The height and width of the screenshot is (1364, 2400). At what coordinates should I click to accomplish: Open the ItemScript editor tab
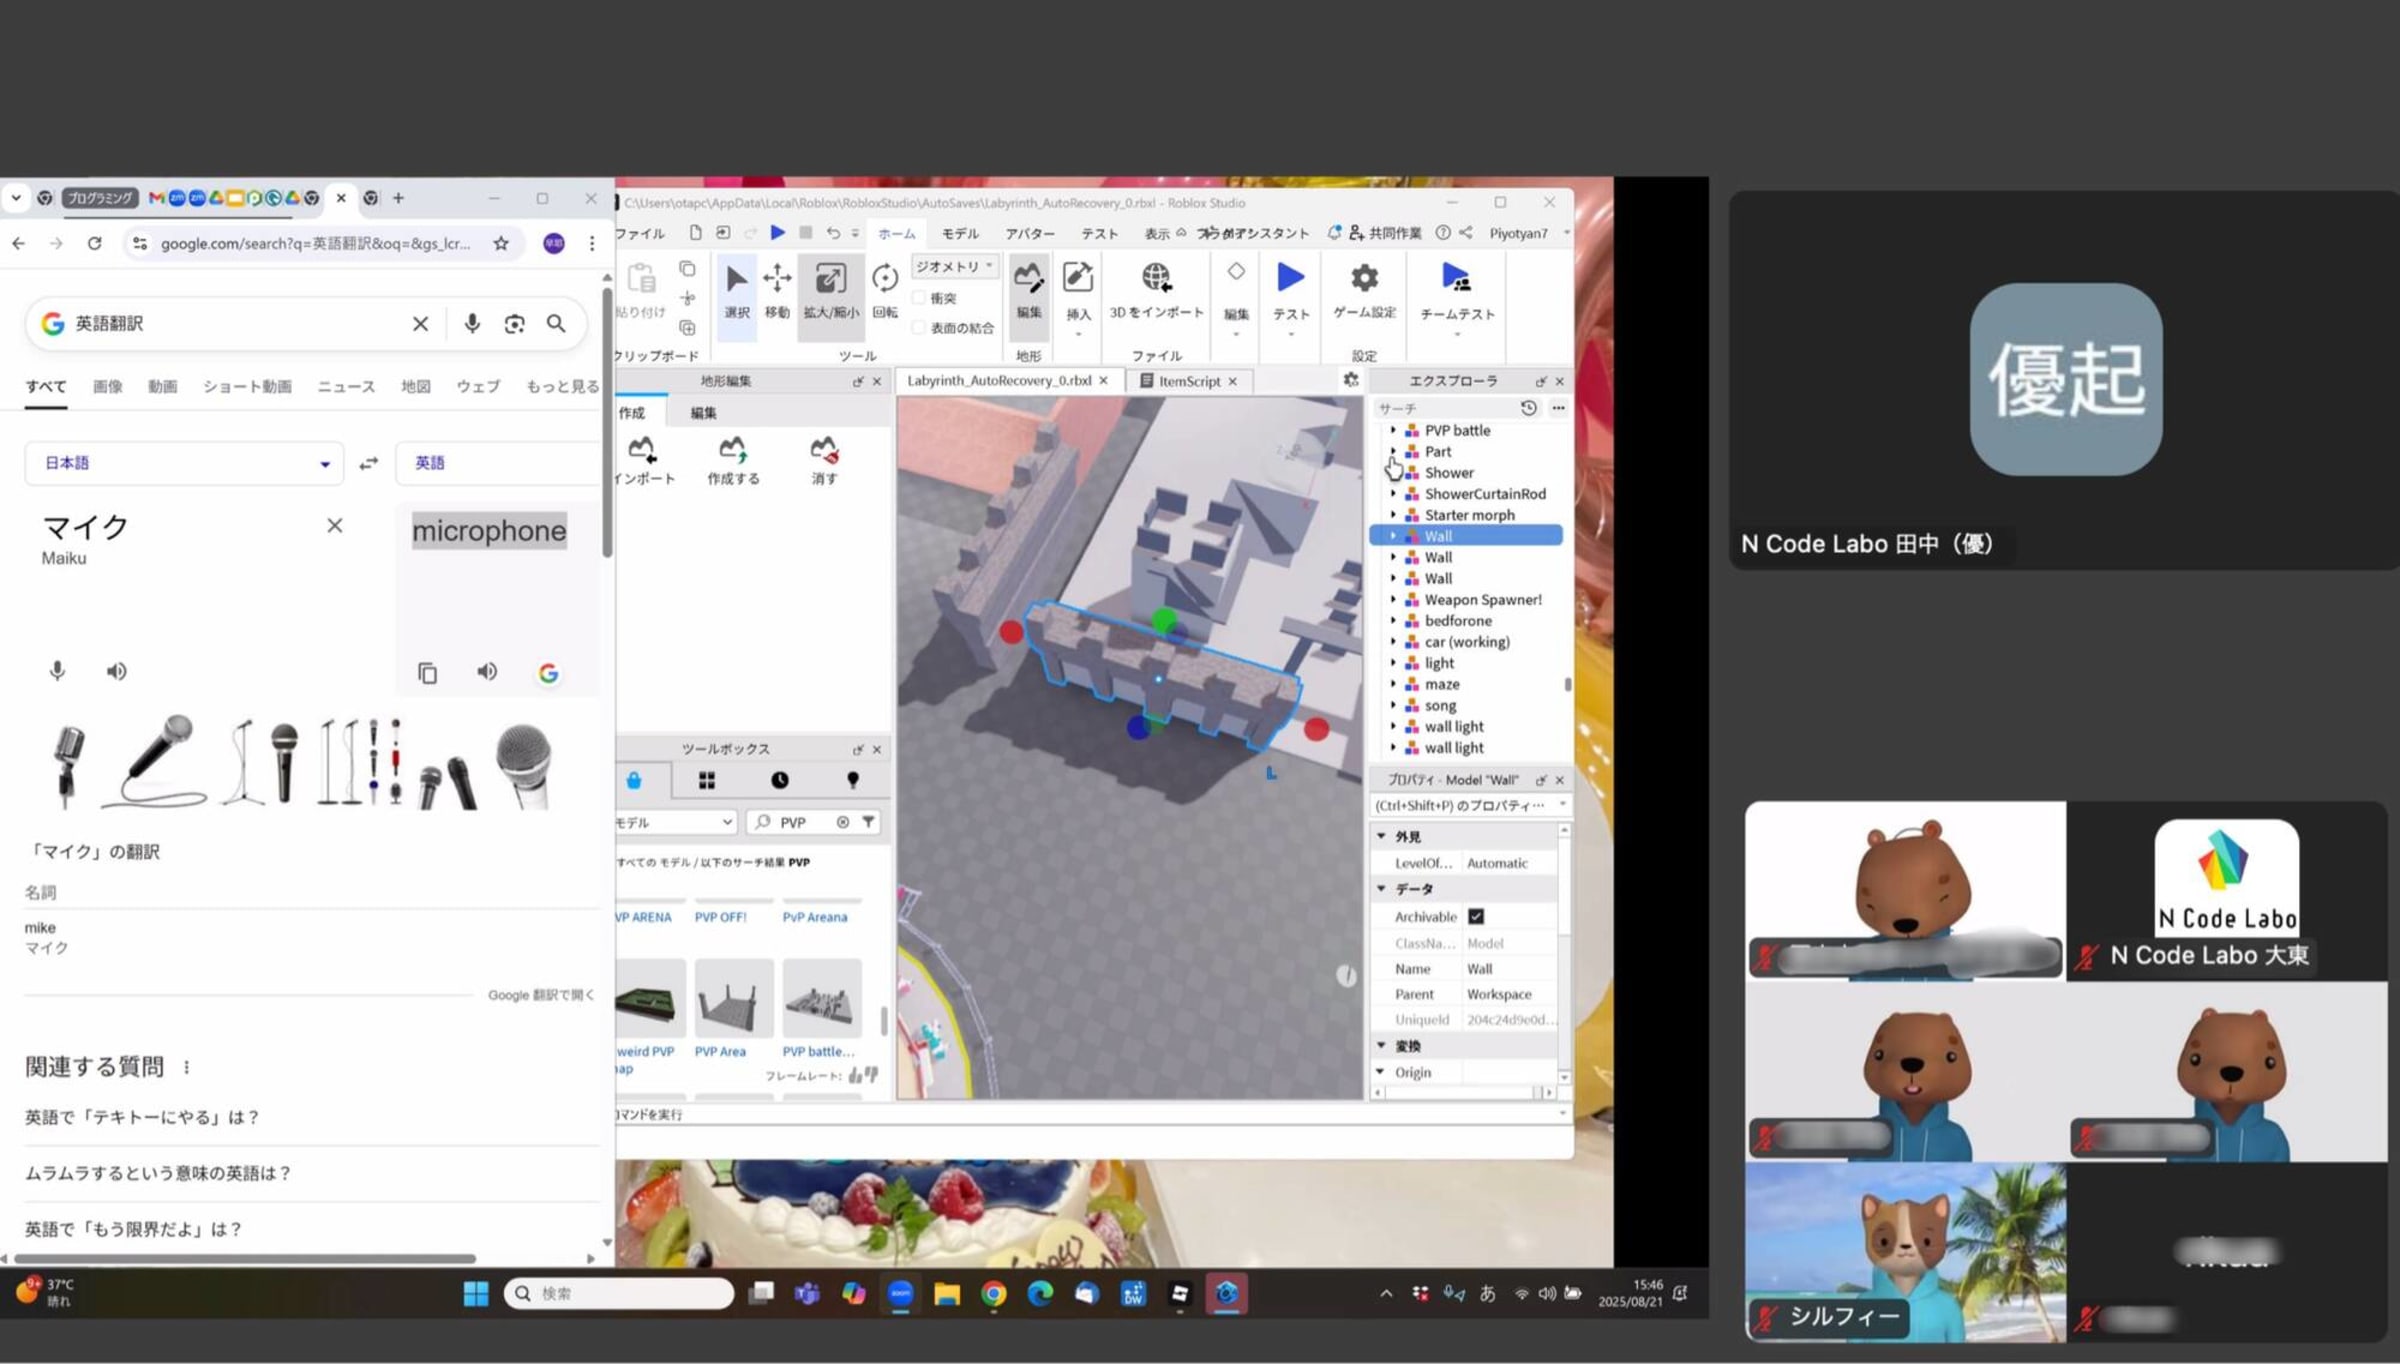[1187, 381]
